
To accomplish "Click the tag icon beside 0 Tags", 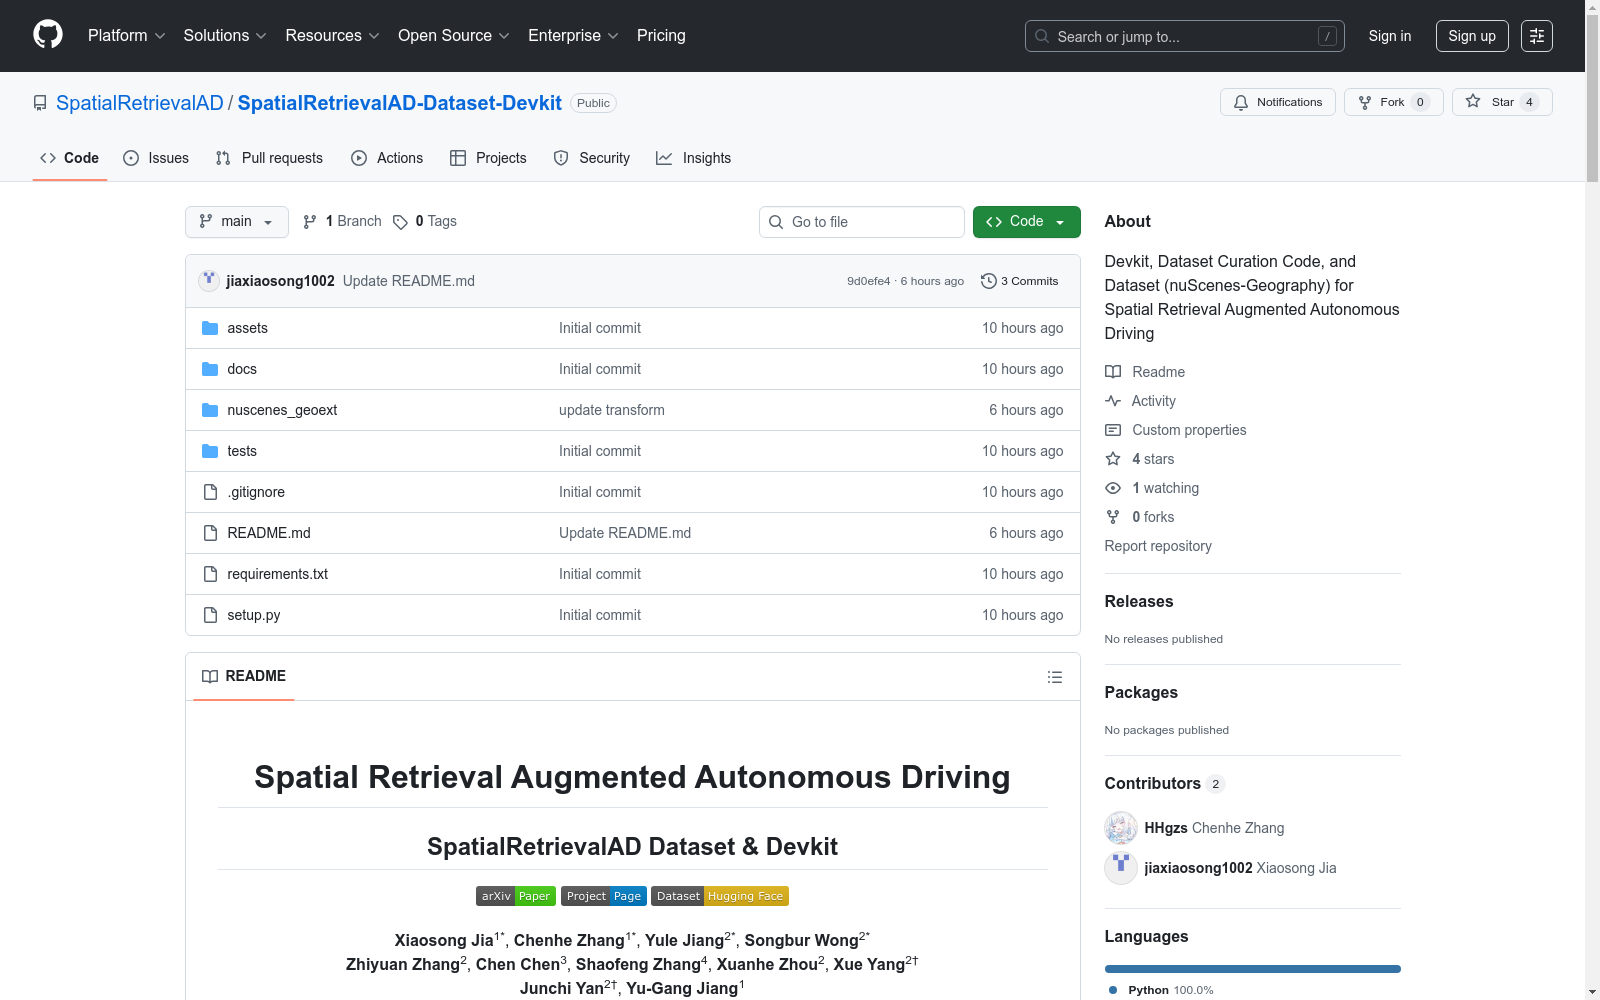I will click(400, 222).
